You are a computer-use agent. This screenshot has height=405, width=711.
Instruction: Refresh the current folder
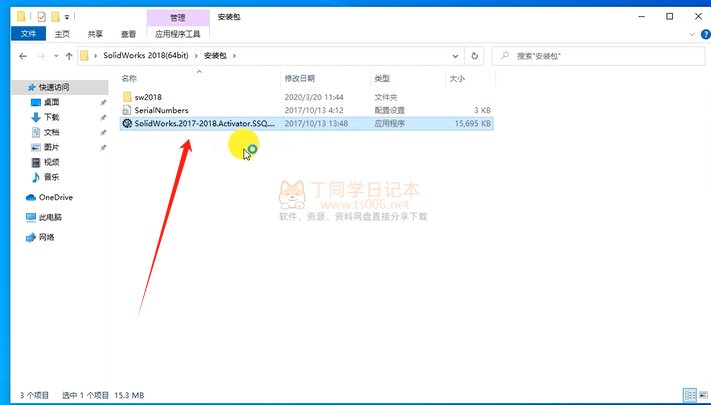(474, 56)
